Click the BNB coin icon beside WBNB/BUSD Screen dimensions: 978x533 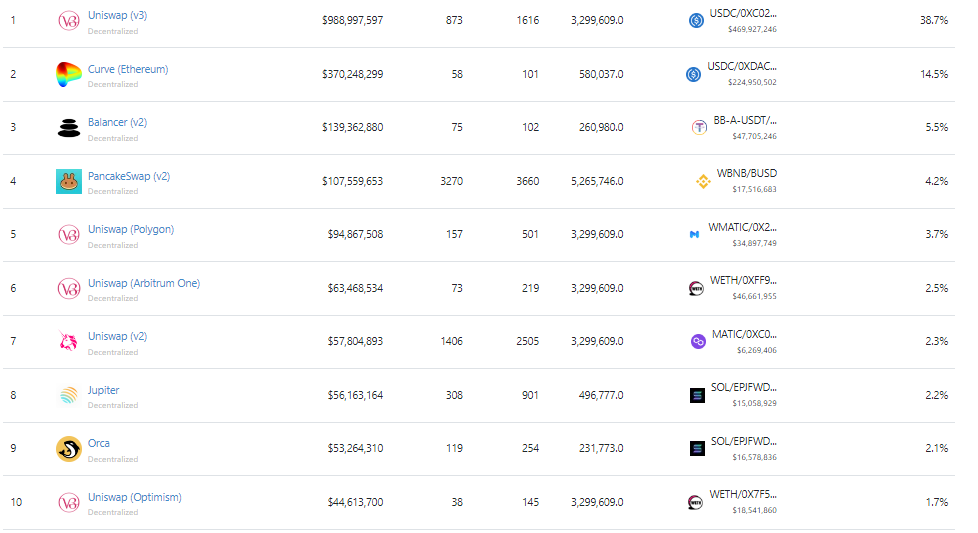point(704,181)
